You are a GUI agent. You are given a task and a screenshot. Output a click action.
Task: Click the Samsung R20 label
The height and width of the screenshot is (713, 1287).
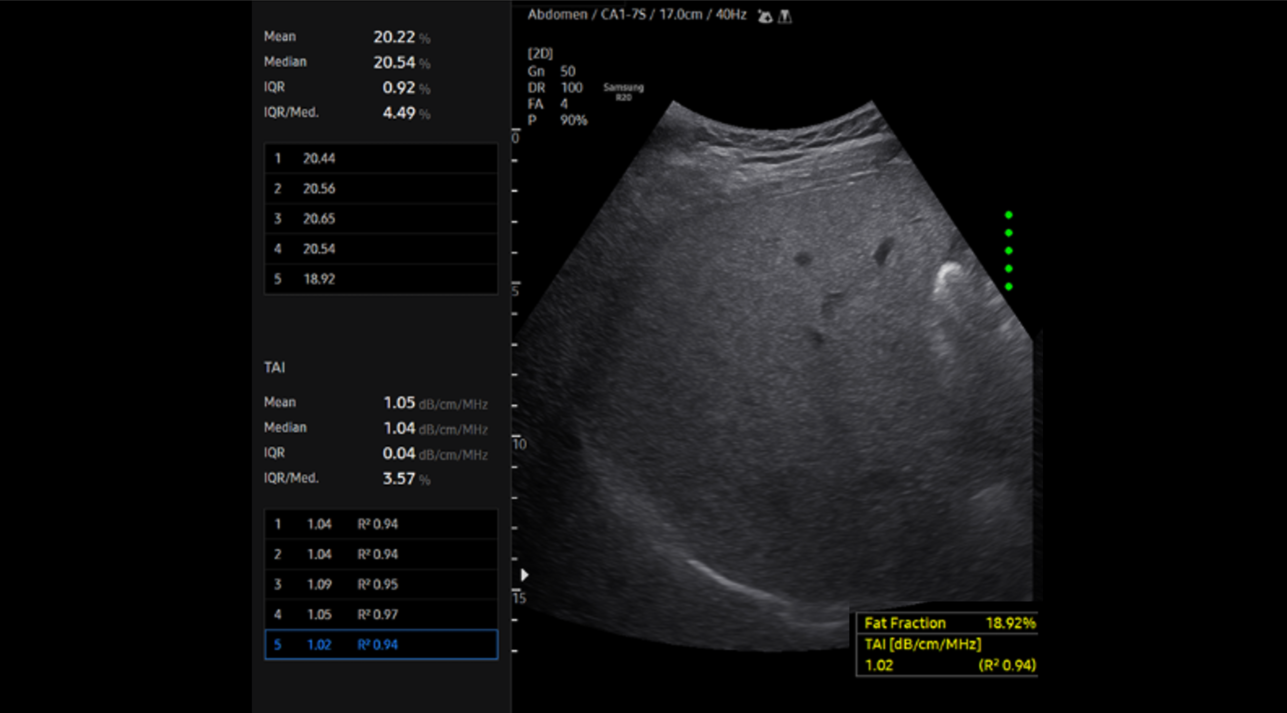(624, 91)
